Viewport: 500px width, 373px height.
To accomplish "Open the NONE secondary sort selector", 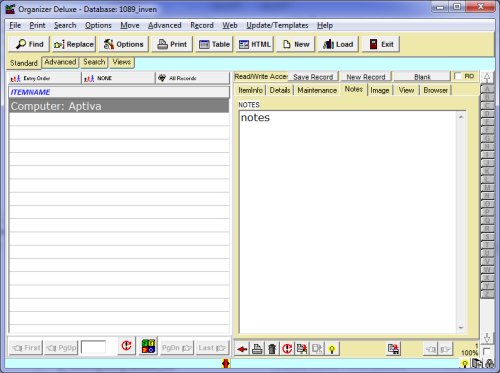I will pyautogui.click(x=118, y=78).
